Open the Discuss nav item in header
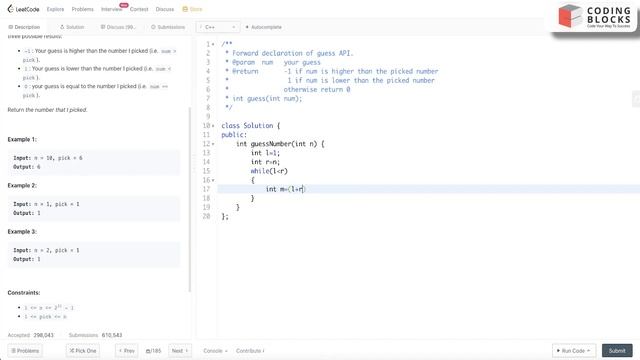 (164, 9)
